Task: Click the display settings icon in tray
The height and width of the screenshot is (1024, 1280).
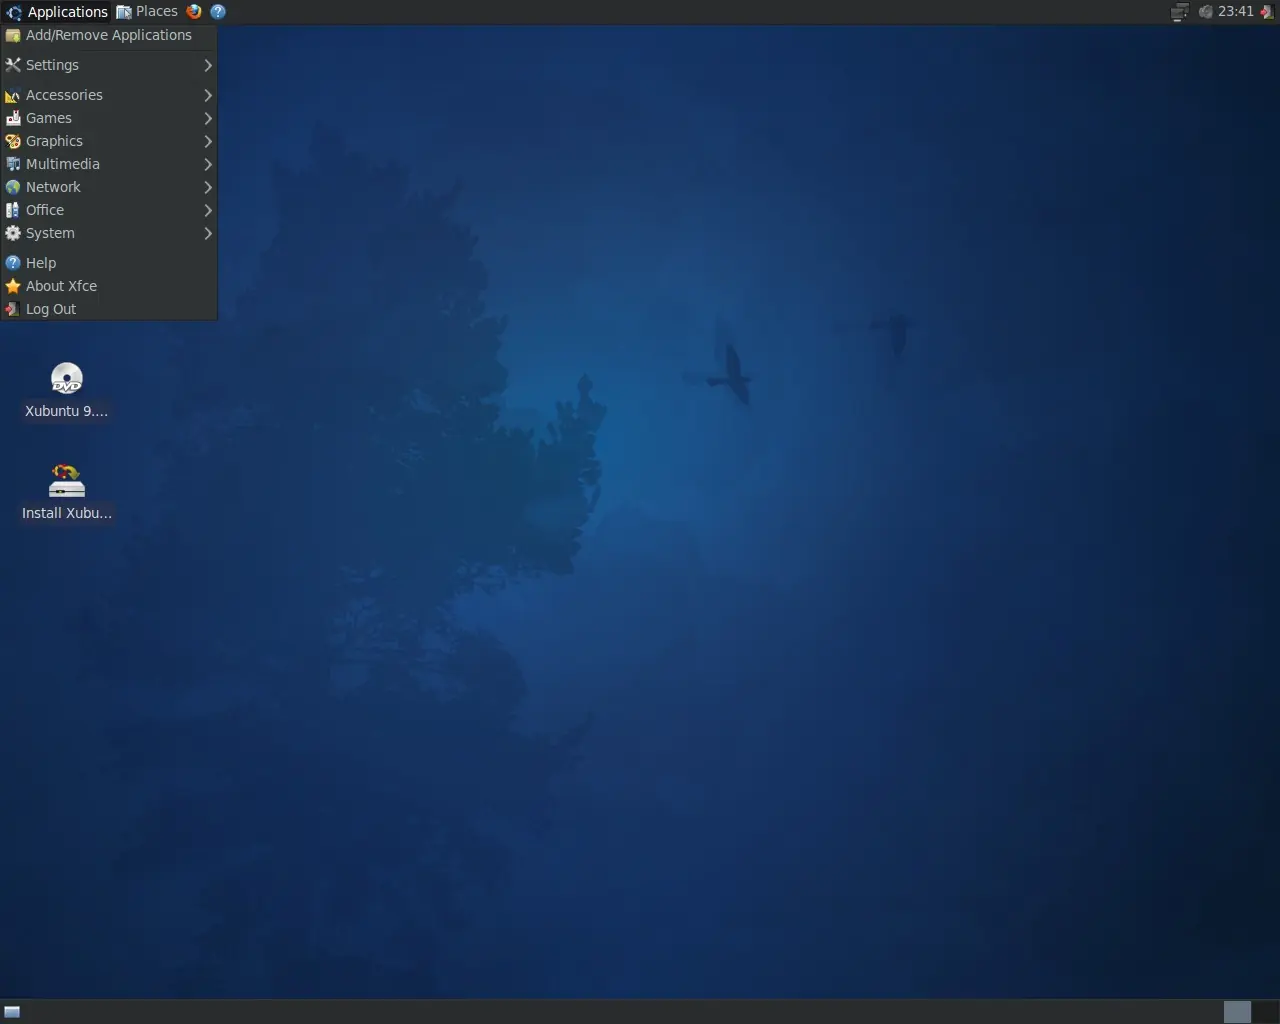Action: point(1179,11)
